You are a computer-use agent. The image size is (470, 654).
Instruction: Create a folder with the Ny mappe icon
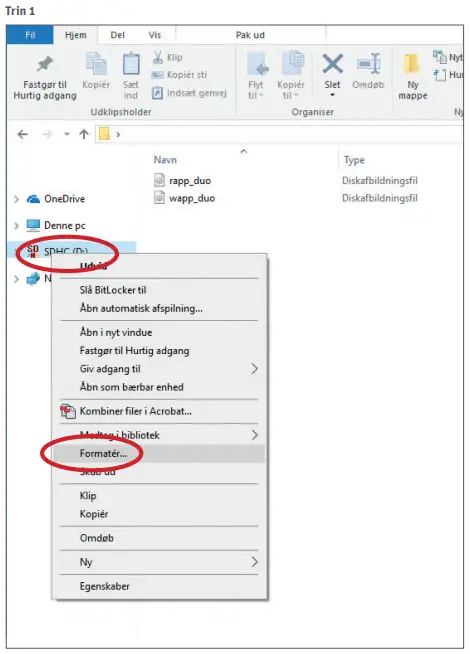412,64
